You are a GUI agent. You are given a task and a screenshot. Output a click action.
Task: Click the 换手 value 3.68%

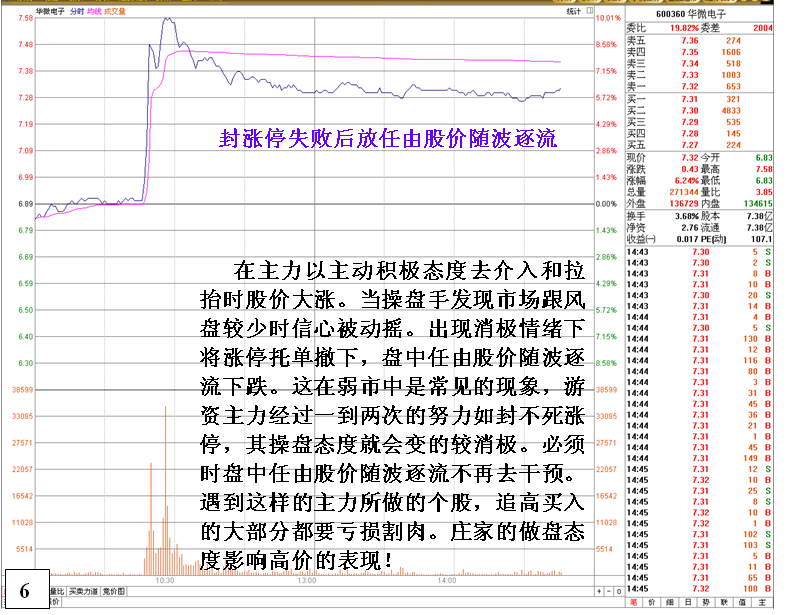point(687,216)
